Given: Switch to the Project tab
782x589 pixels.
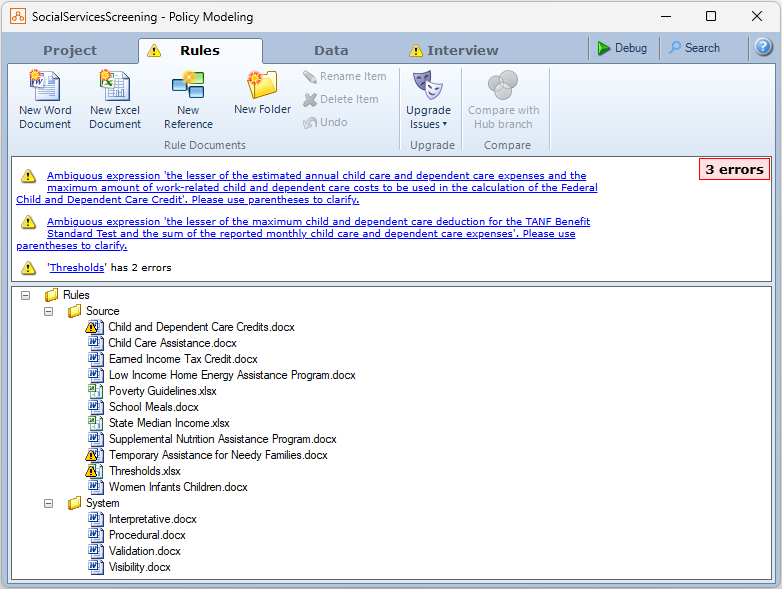Looking at the screenshot, I should click(70, 50).
